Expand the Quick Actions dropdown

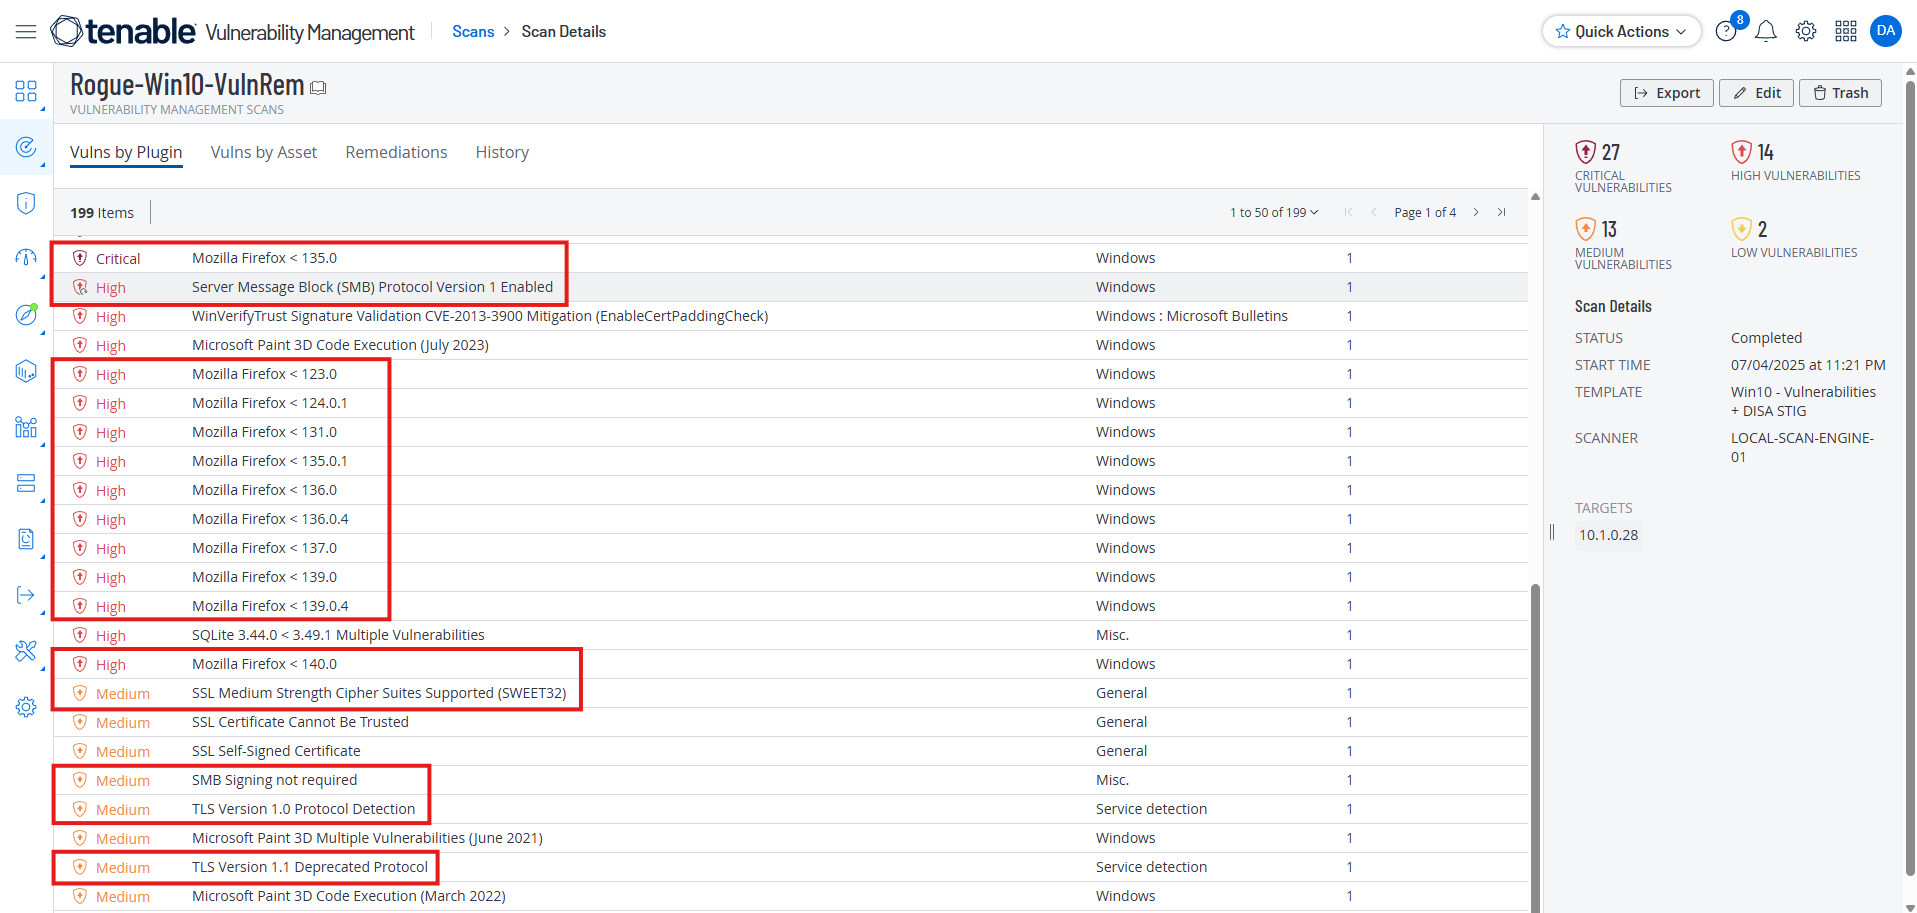coord(1621,32)
